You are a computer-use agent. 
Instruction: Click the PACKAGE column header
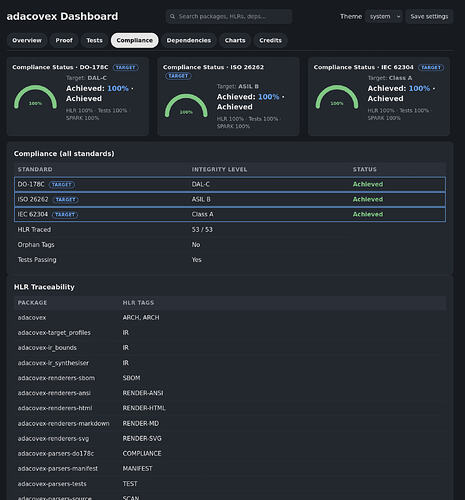32,303
